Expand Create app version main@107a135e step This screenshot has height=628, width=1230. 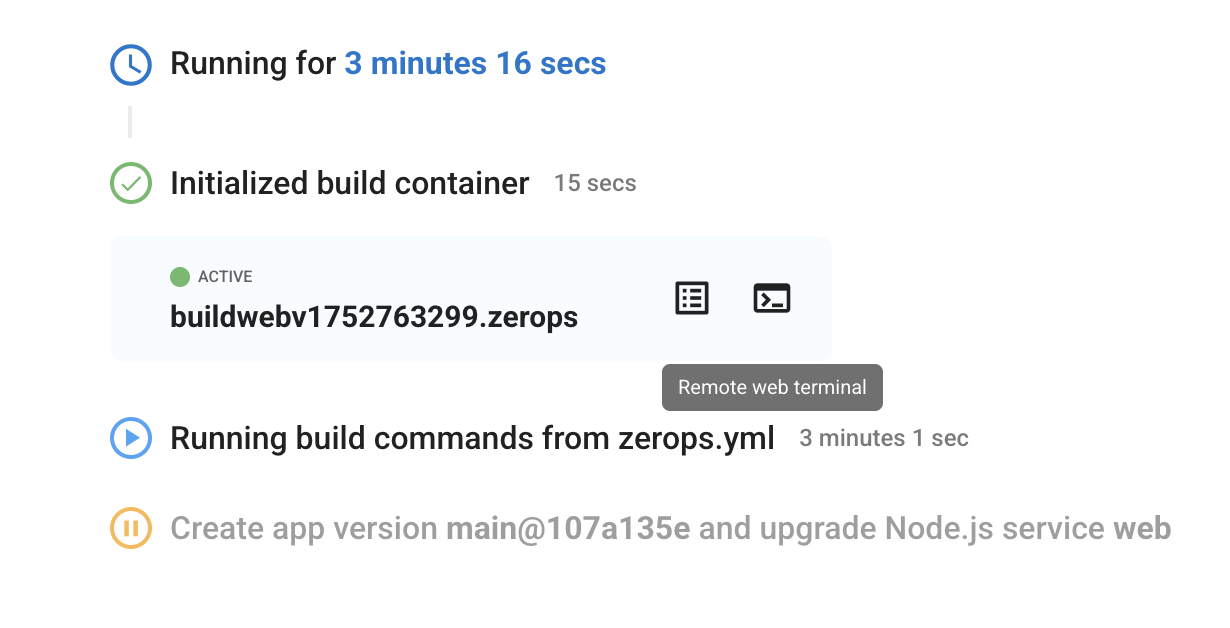coord(670,528)
